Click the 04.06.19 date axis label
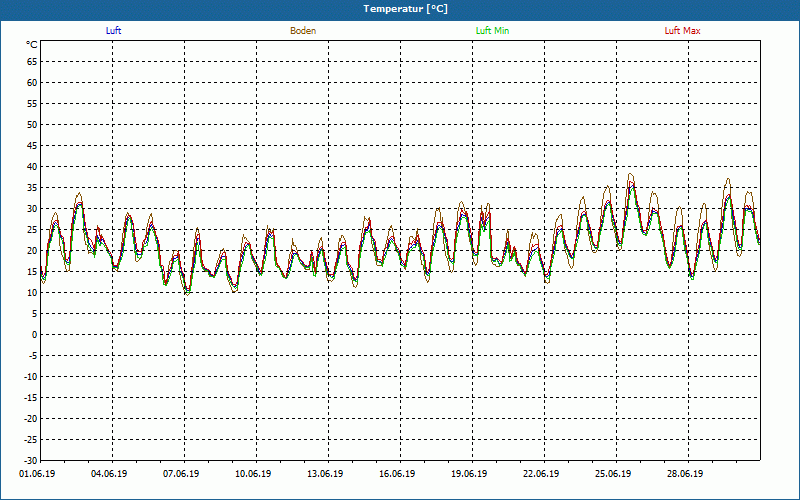 [109, 474]
